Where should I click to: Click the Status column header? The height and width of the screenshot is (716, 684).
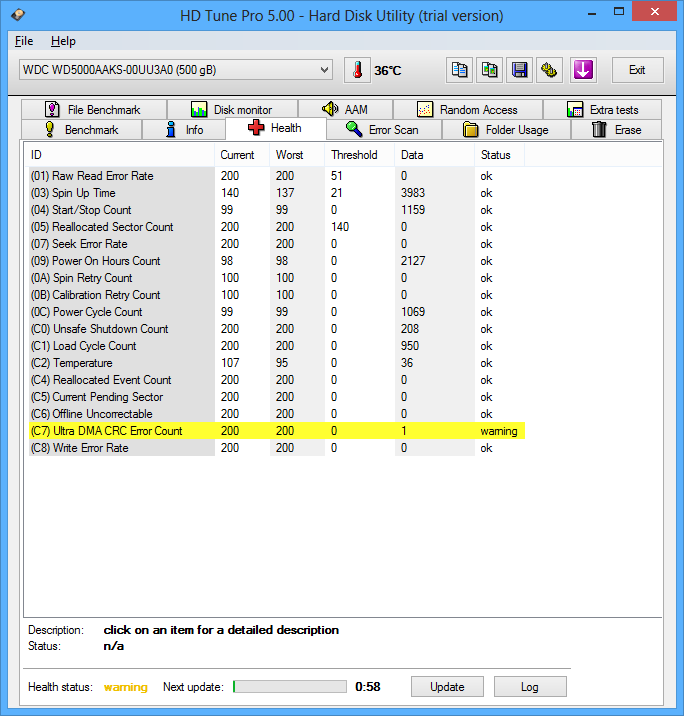(500, 155)
